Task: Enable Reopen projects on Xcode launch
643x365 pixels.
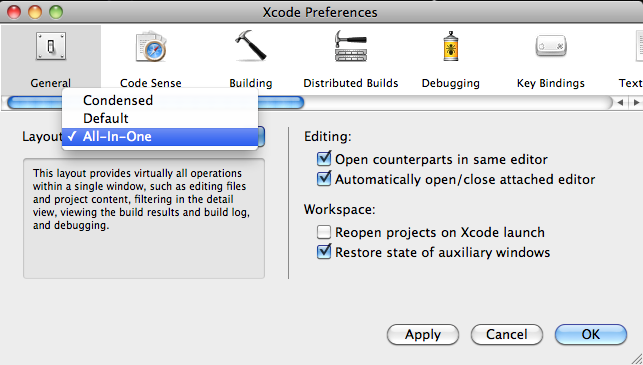Action: 324,232
